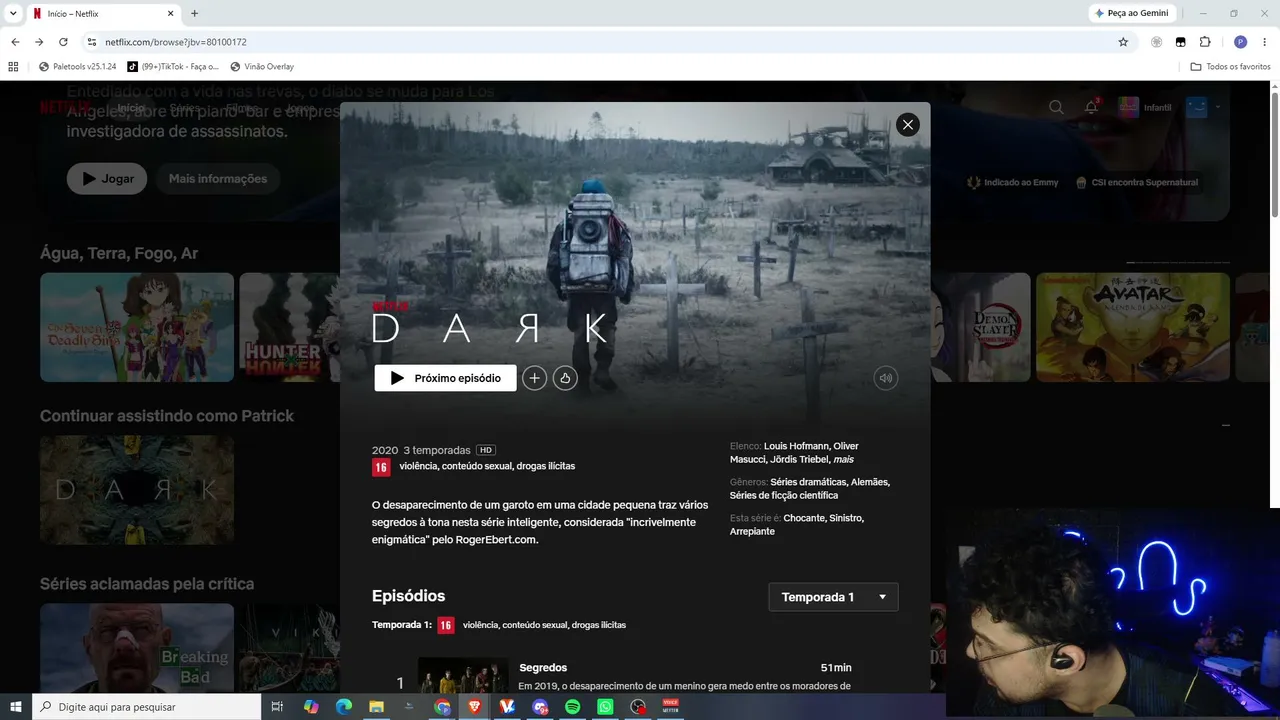Image resolution: width=1280 pixels, height=720 pixels.
Task: Open the Paletools v25.1.24 bookmark
Action: pos(78,67)
